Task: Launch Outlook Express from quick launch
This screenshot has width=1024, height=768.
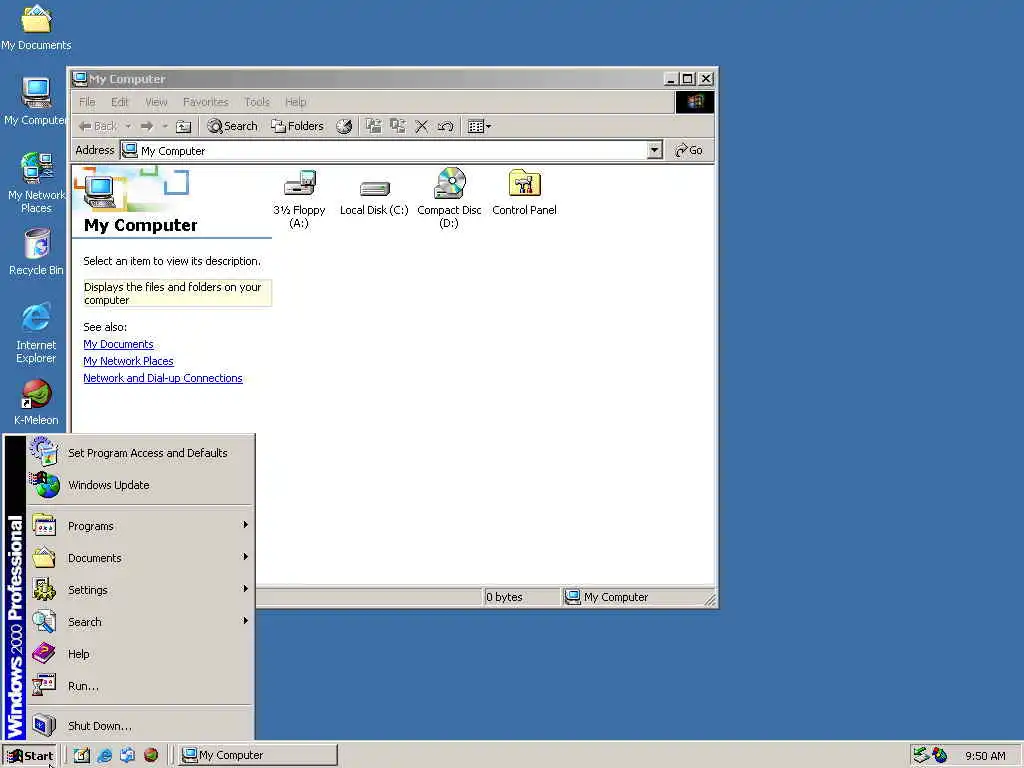Action: coord(127,755)
